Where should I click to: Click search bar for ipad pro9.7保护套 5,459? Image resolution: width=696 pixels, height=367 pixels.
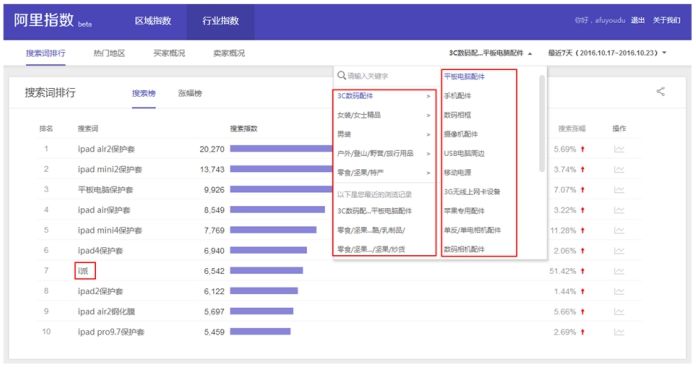[260, 331]
